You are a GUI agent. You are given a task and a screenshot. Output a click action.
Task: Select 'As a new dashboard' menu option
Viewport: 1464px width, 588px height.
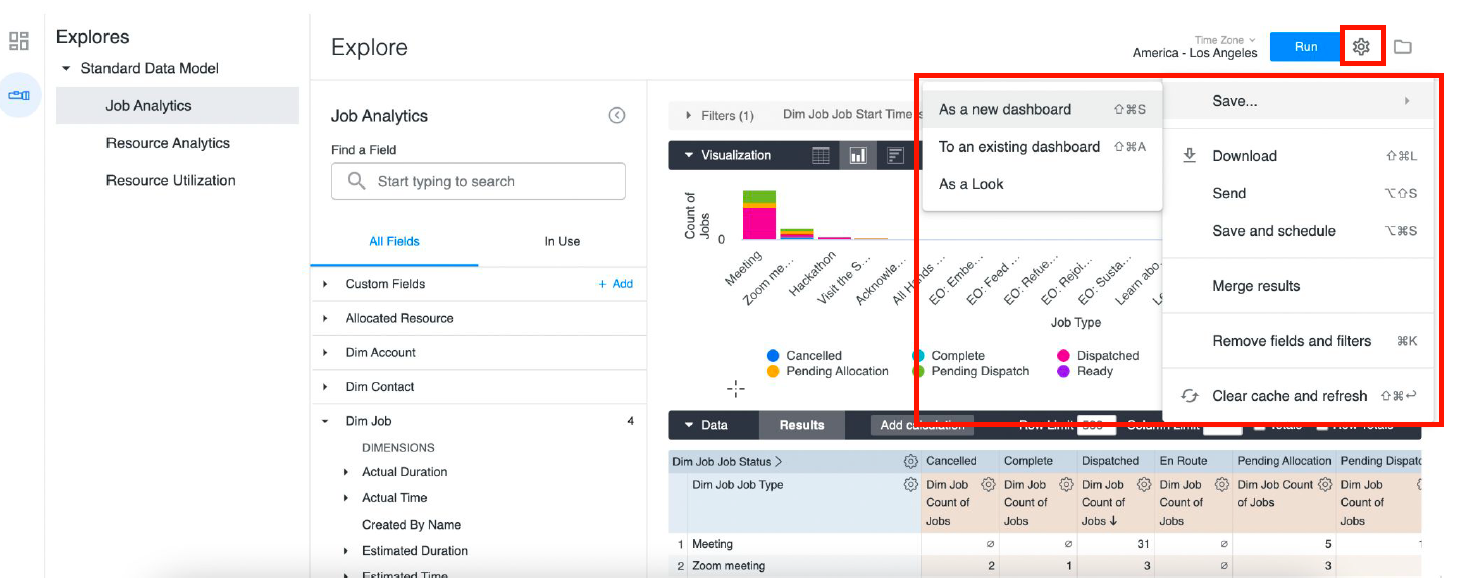tap(1005, 110)
